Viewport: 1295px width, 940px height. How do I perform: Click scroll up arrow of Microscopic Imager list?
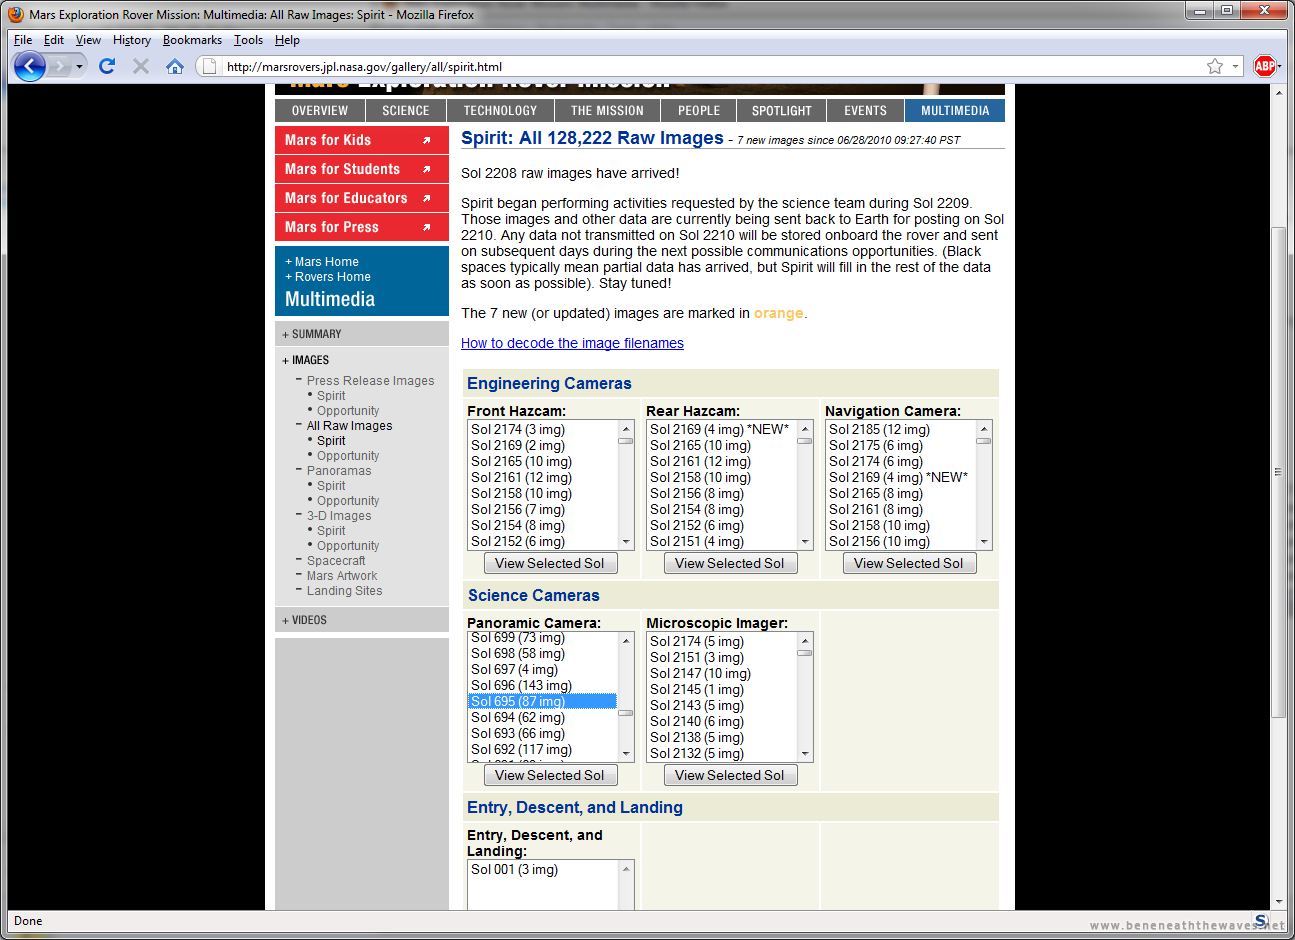[805, 641]
